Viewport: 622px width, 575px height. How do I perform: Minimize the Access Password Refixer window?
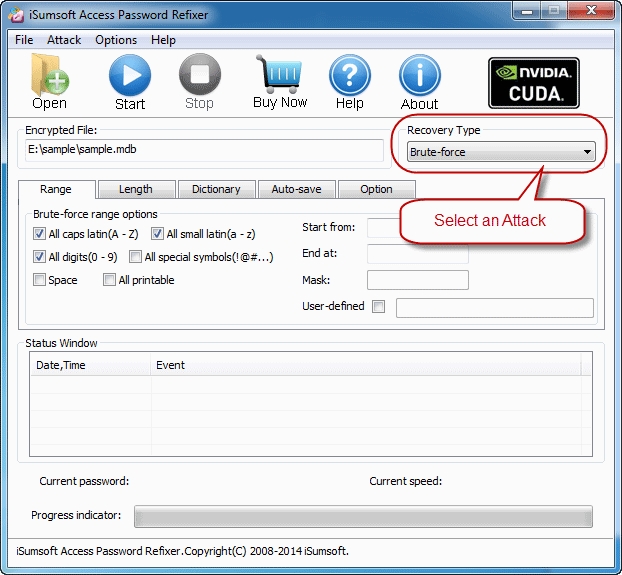(526, 10)
